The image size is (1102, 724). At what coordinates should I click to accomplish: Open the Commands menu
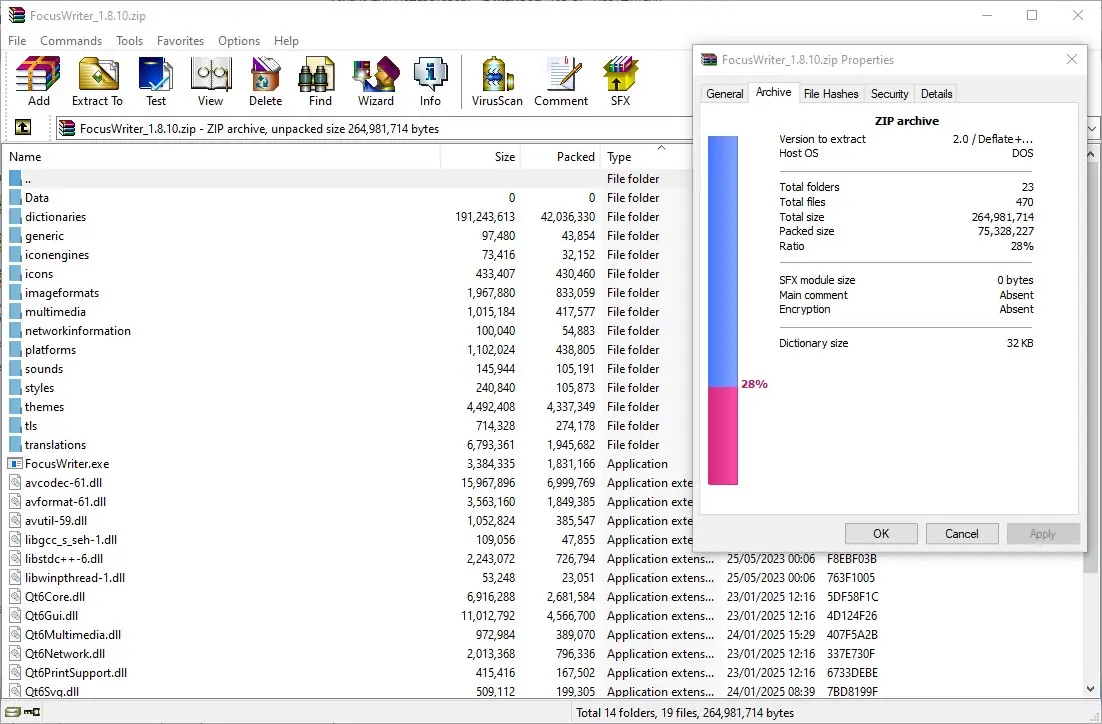tap(71, 41)
